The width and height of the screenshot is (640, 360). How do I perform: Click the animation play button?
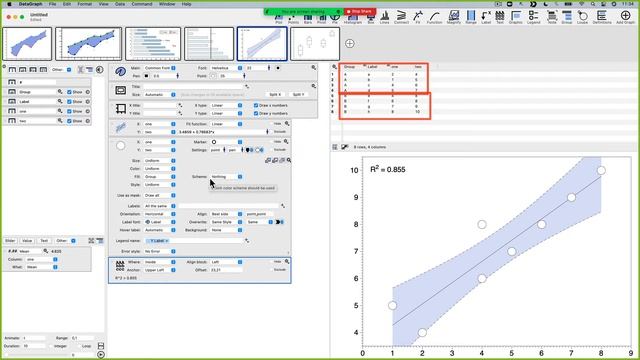(x=101, y=354)
